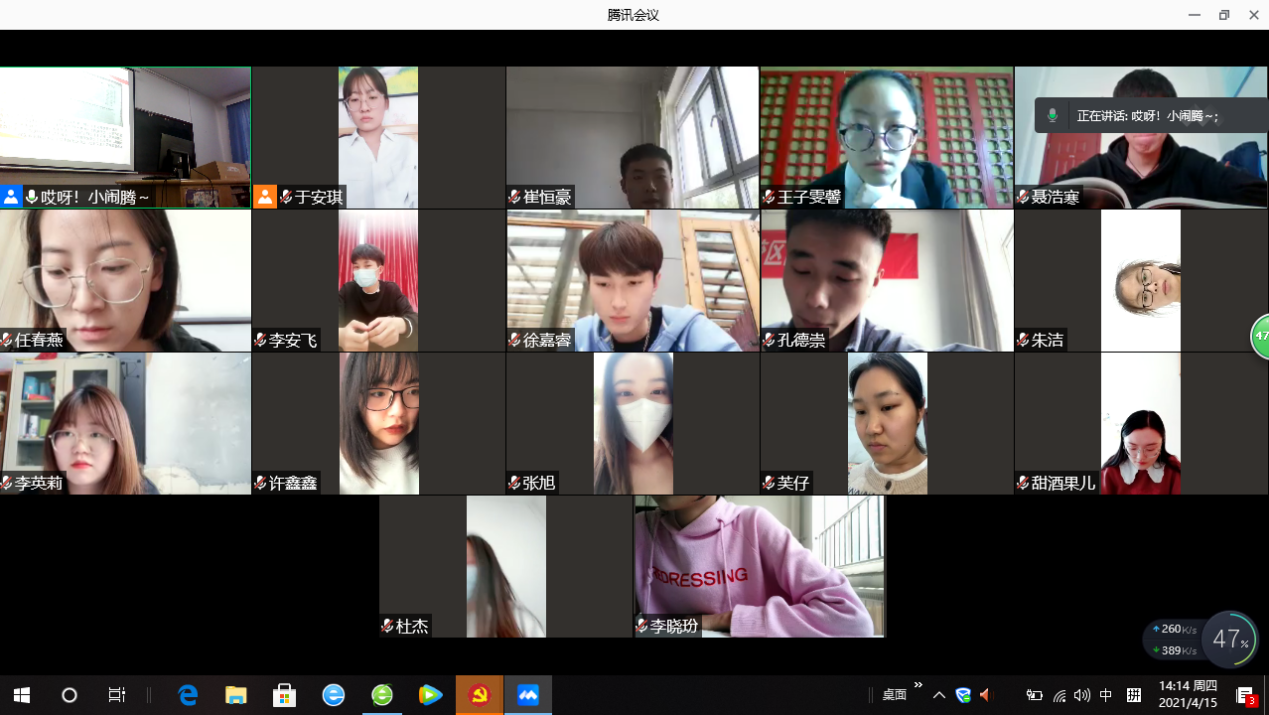Click the blue host icon beside 哎呀！小闹腾~
Screen dimensions: 1269x715
(11, 197)
